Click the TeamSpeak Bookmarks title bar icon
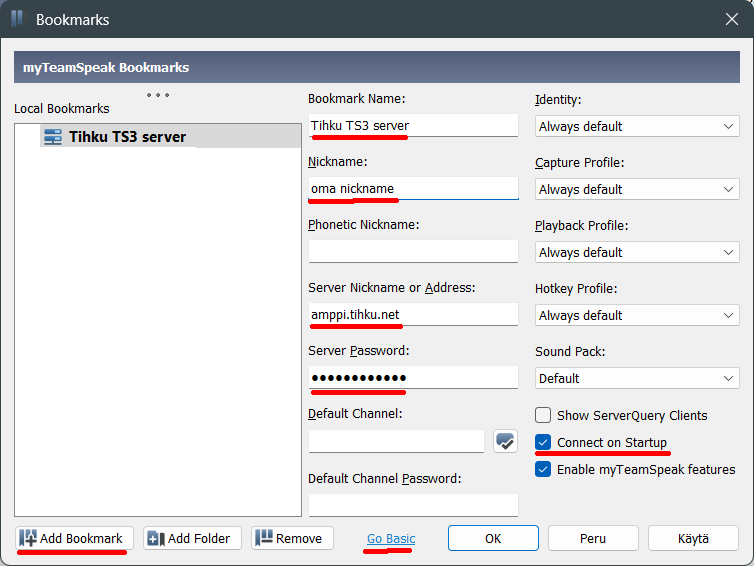 [17, 19]
